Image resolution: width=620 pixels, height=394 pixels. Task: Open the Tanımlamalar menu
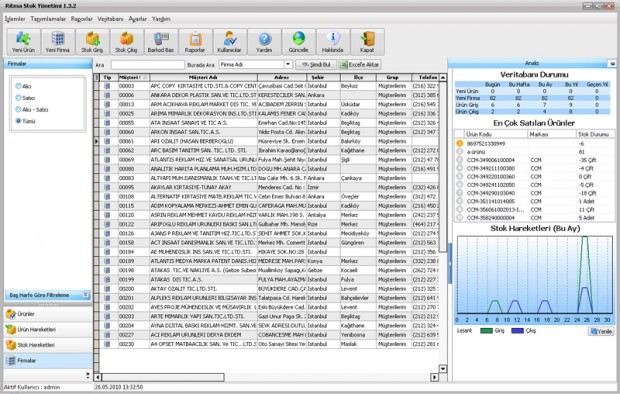48,19
